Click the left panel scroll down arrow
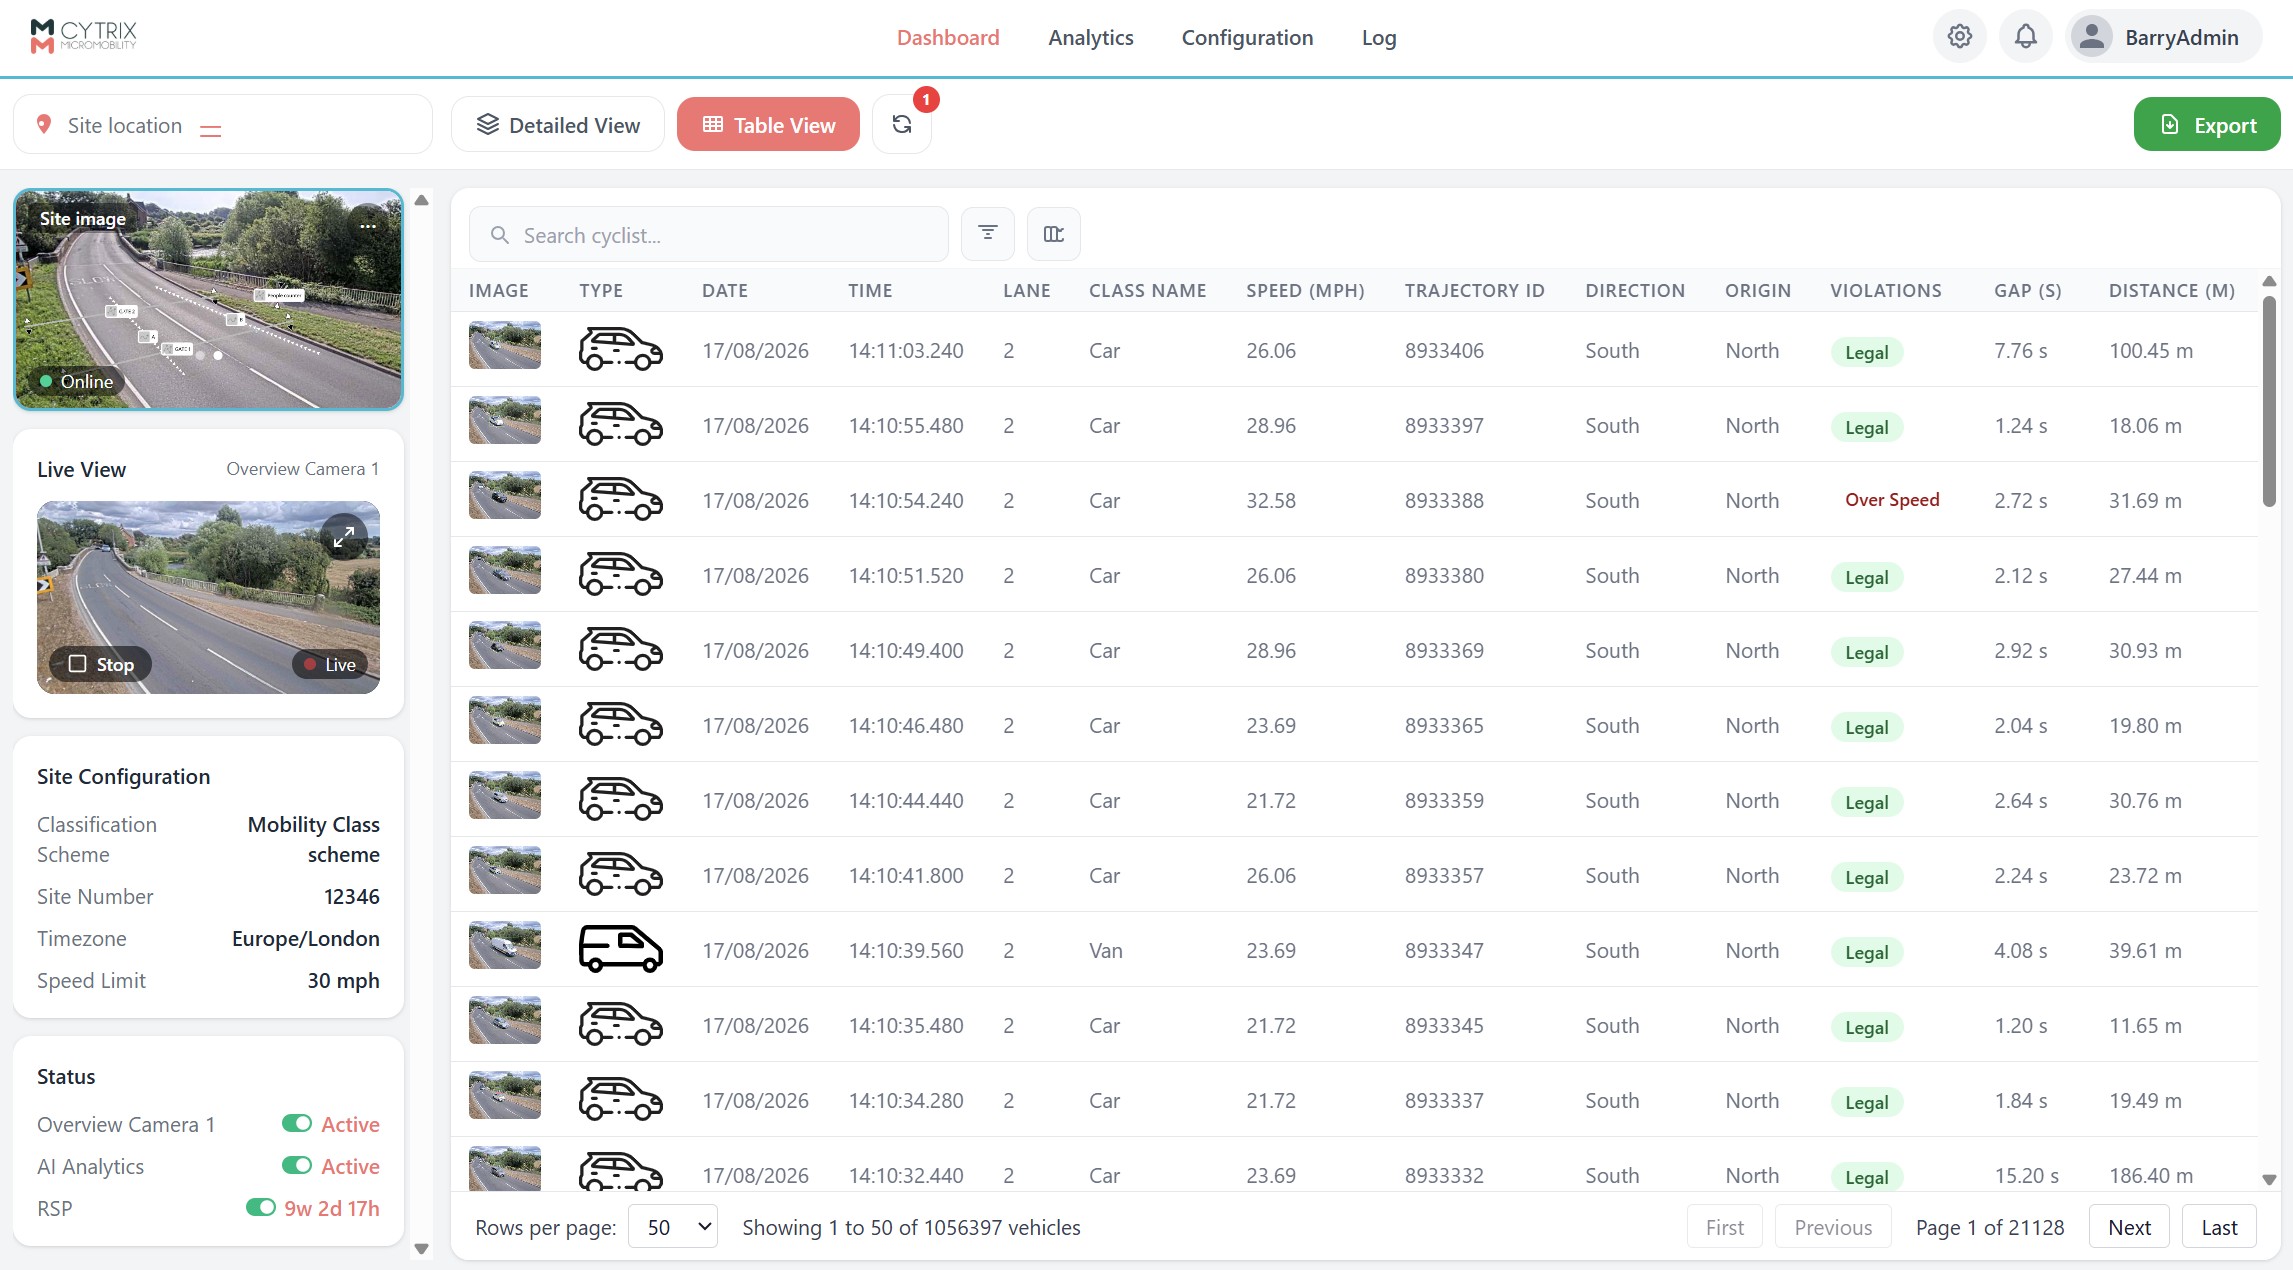 point(421,1248)
